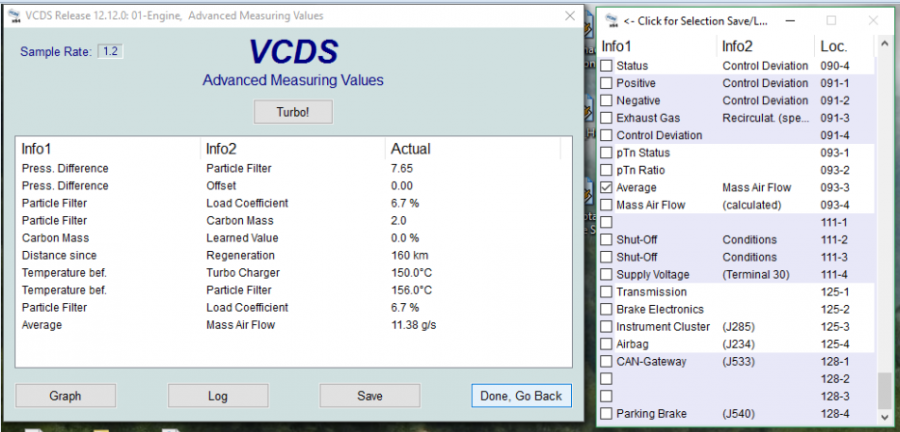Screen dimensions: 900x432
Task: Click the Turbo! button
Action: (x=293, y=112)
